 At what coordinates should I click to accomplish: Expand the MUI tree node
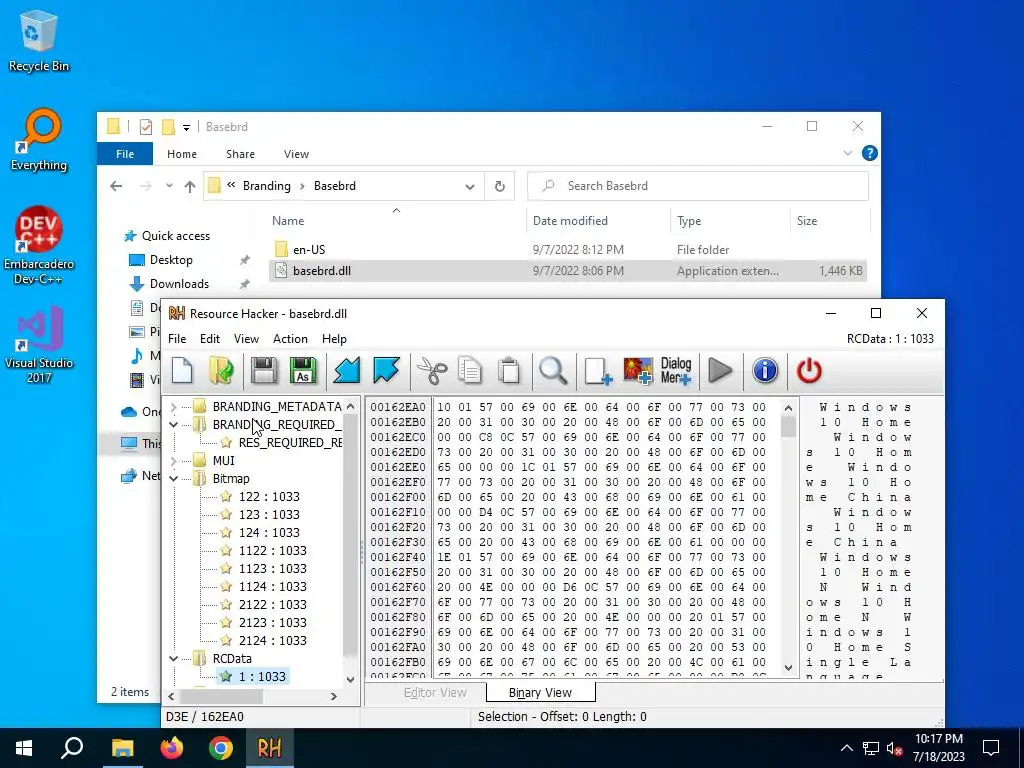click(174, 460)
